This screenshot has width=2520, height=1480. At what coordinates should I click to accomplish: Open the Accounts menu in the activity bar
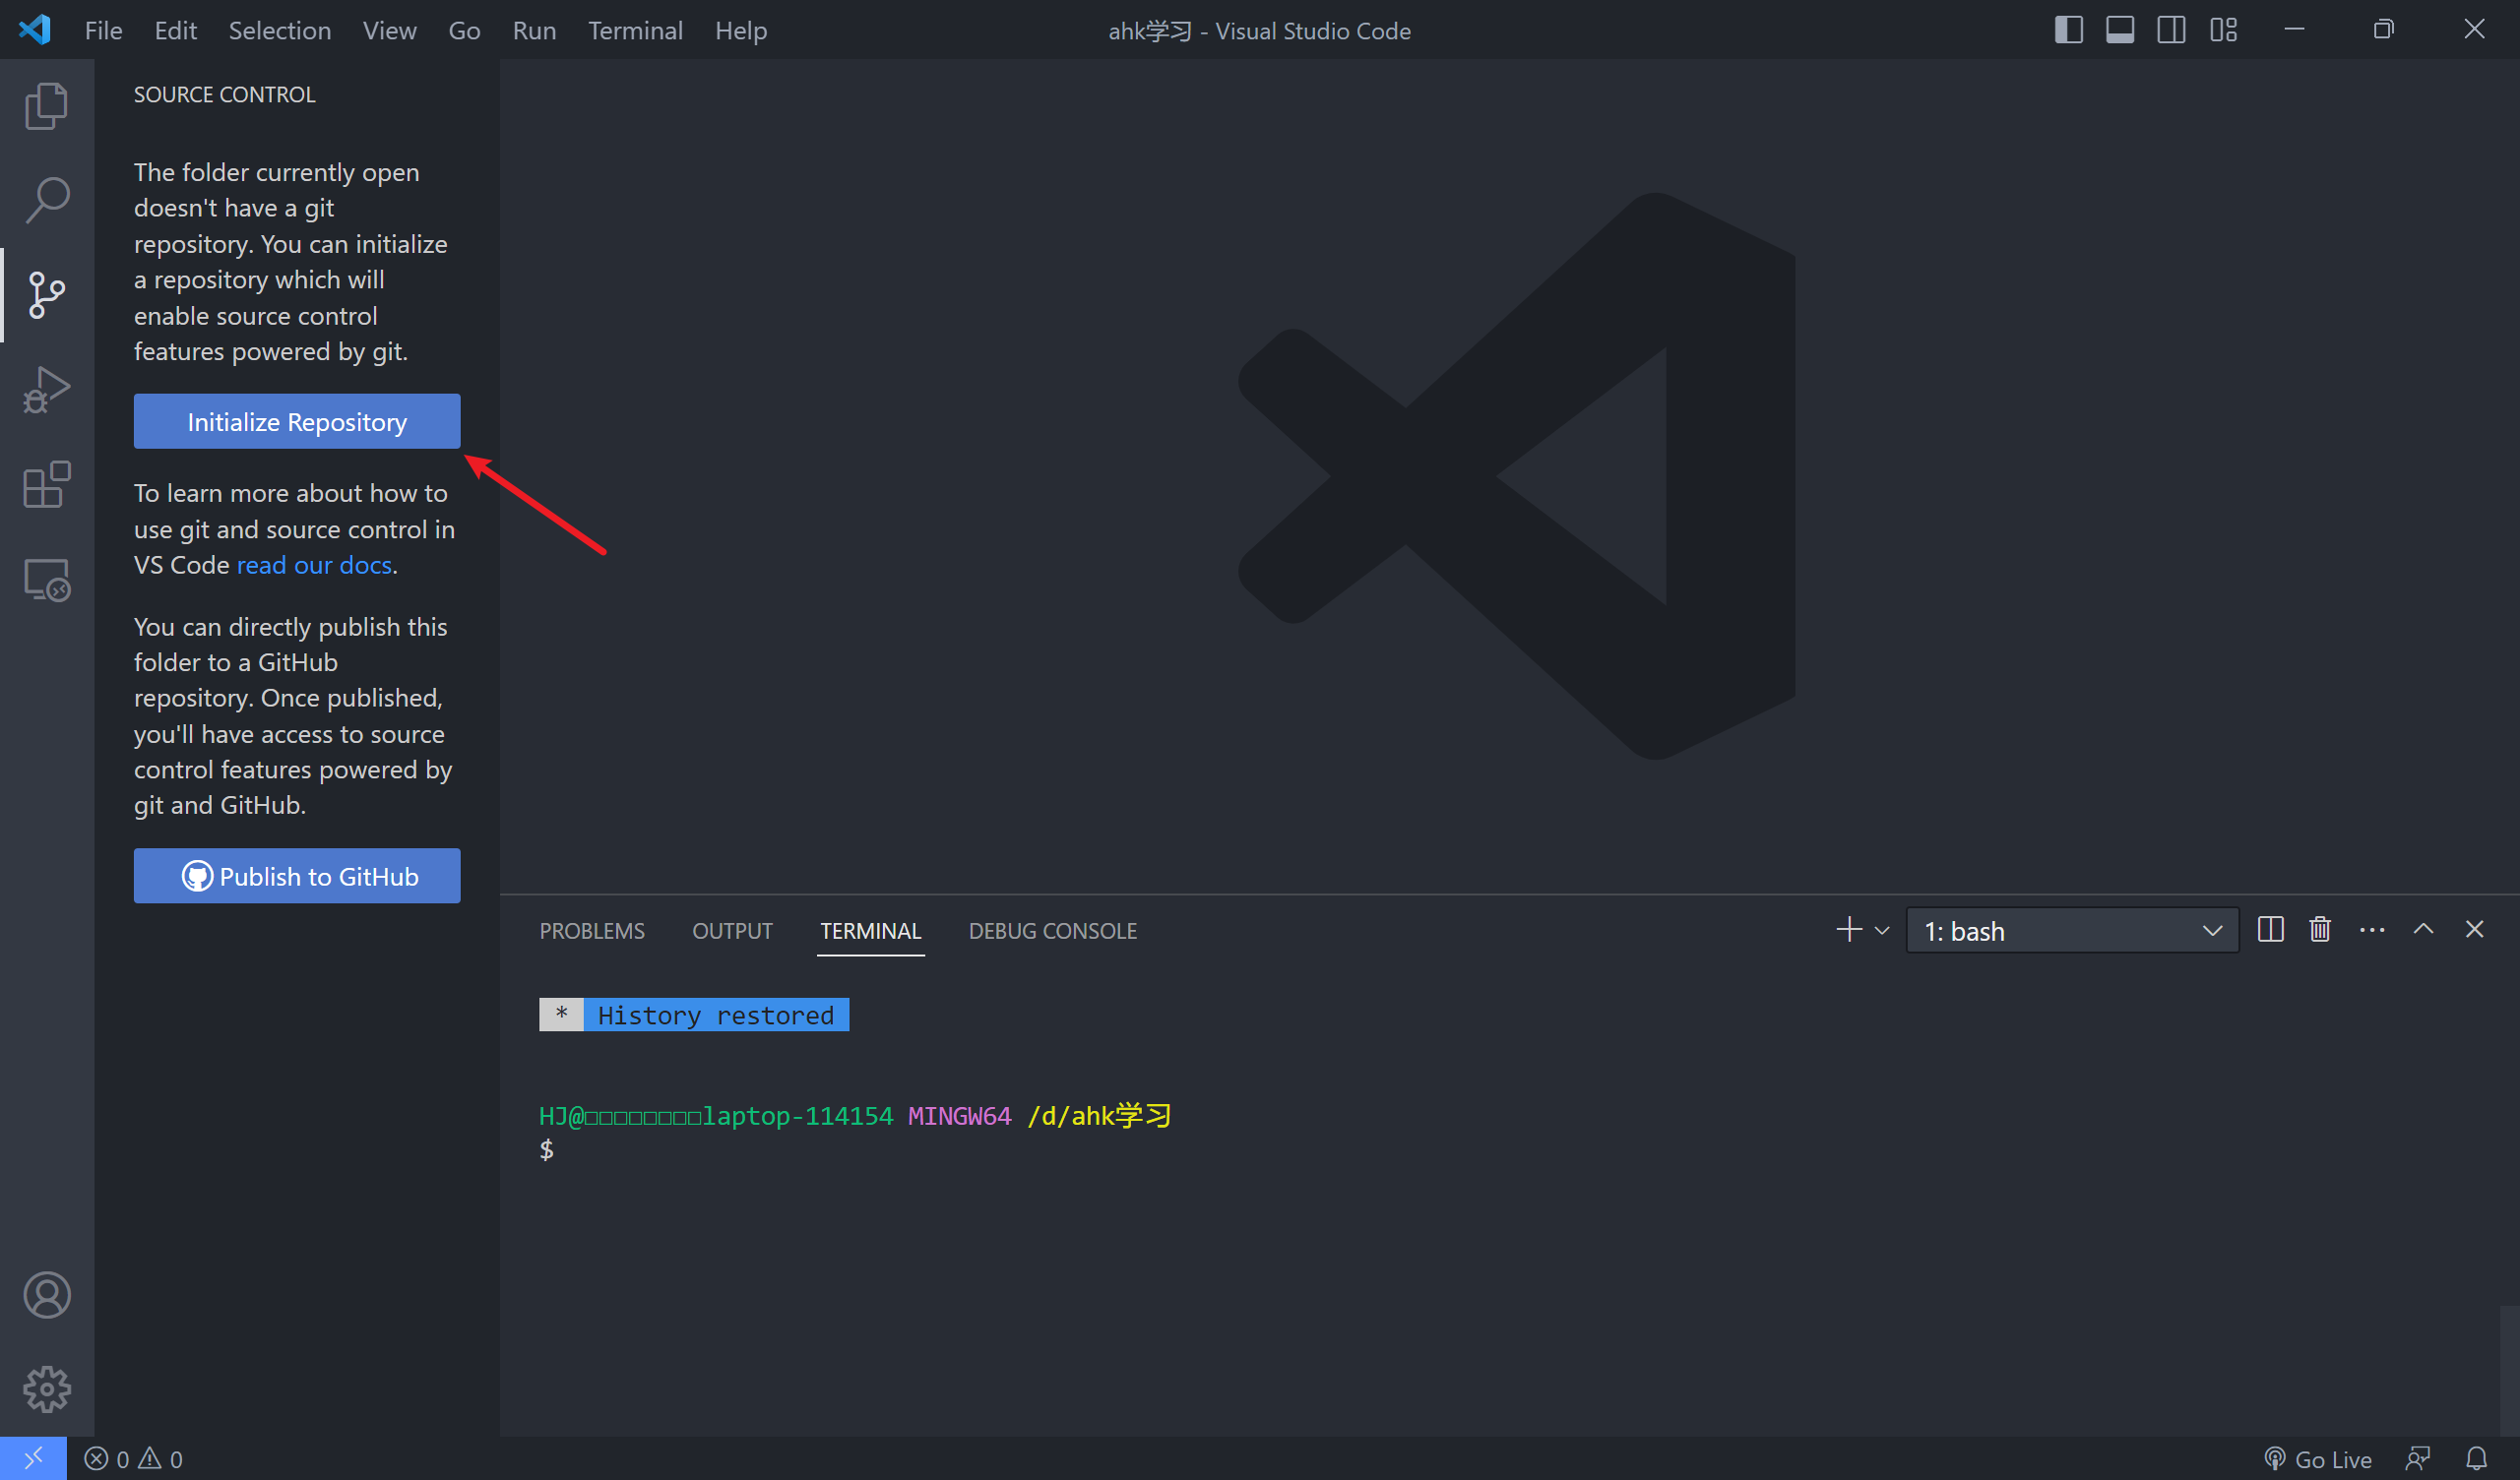tap(46, 1294)
